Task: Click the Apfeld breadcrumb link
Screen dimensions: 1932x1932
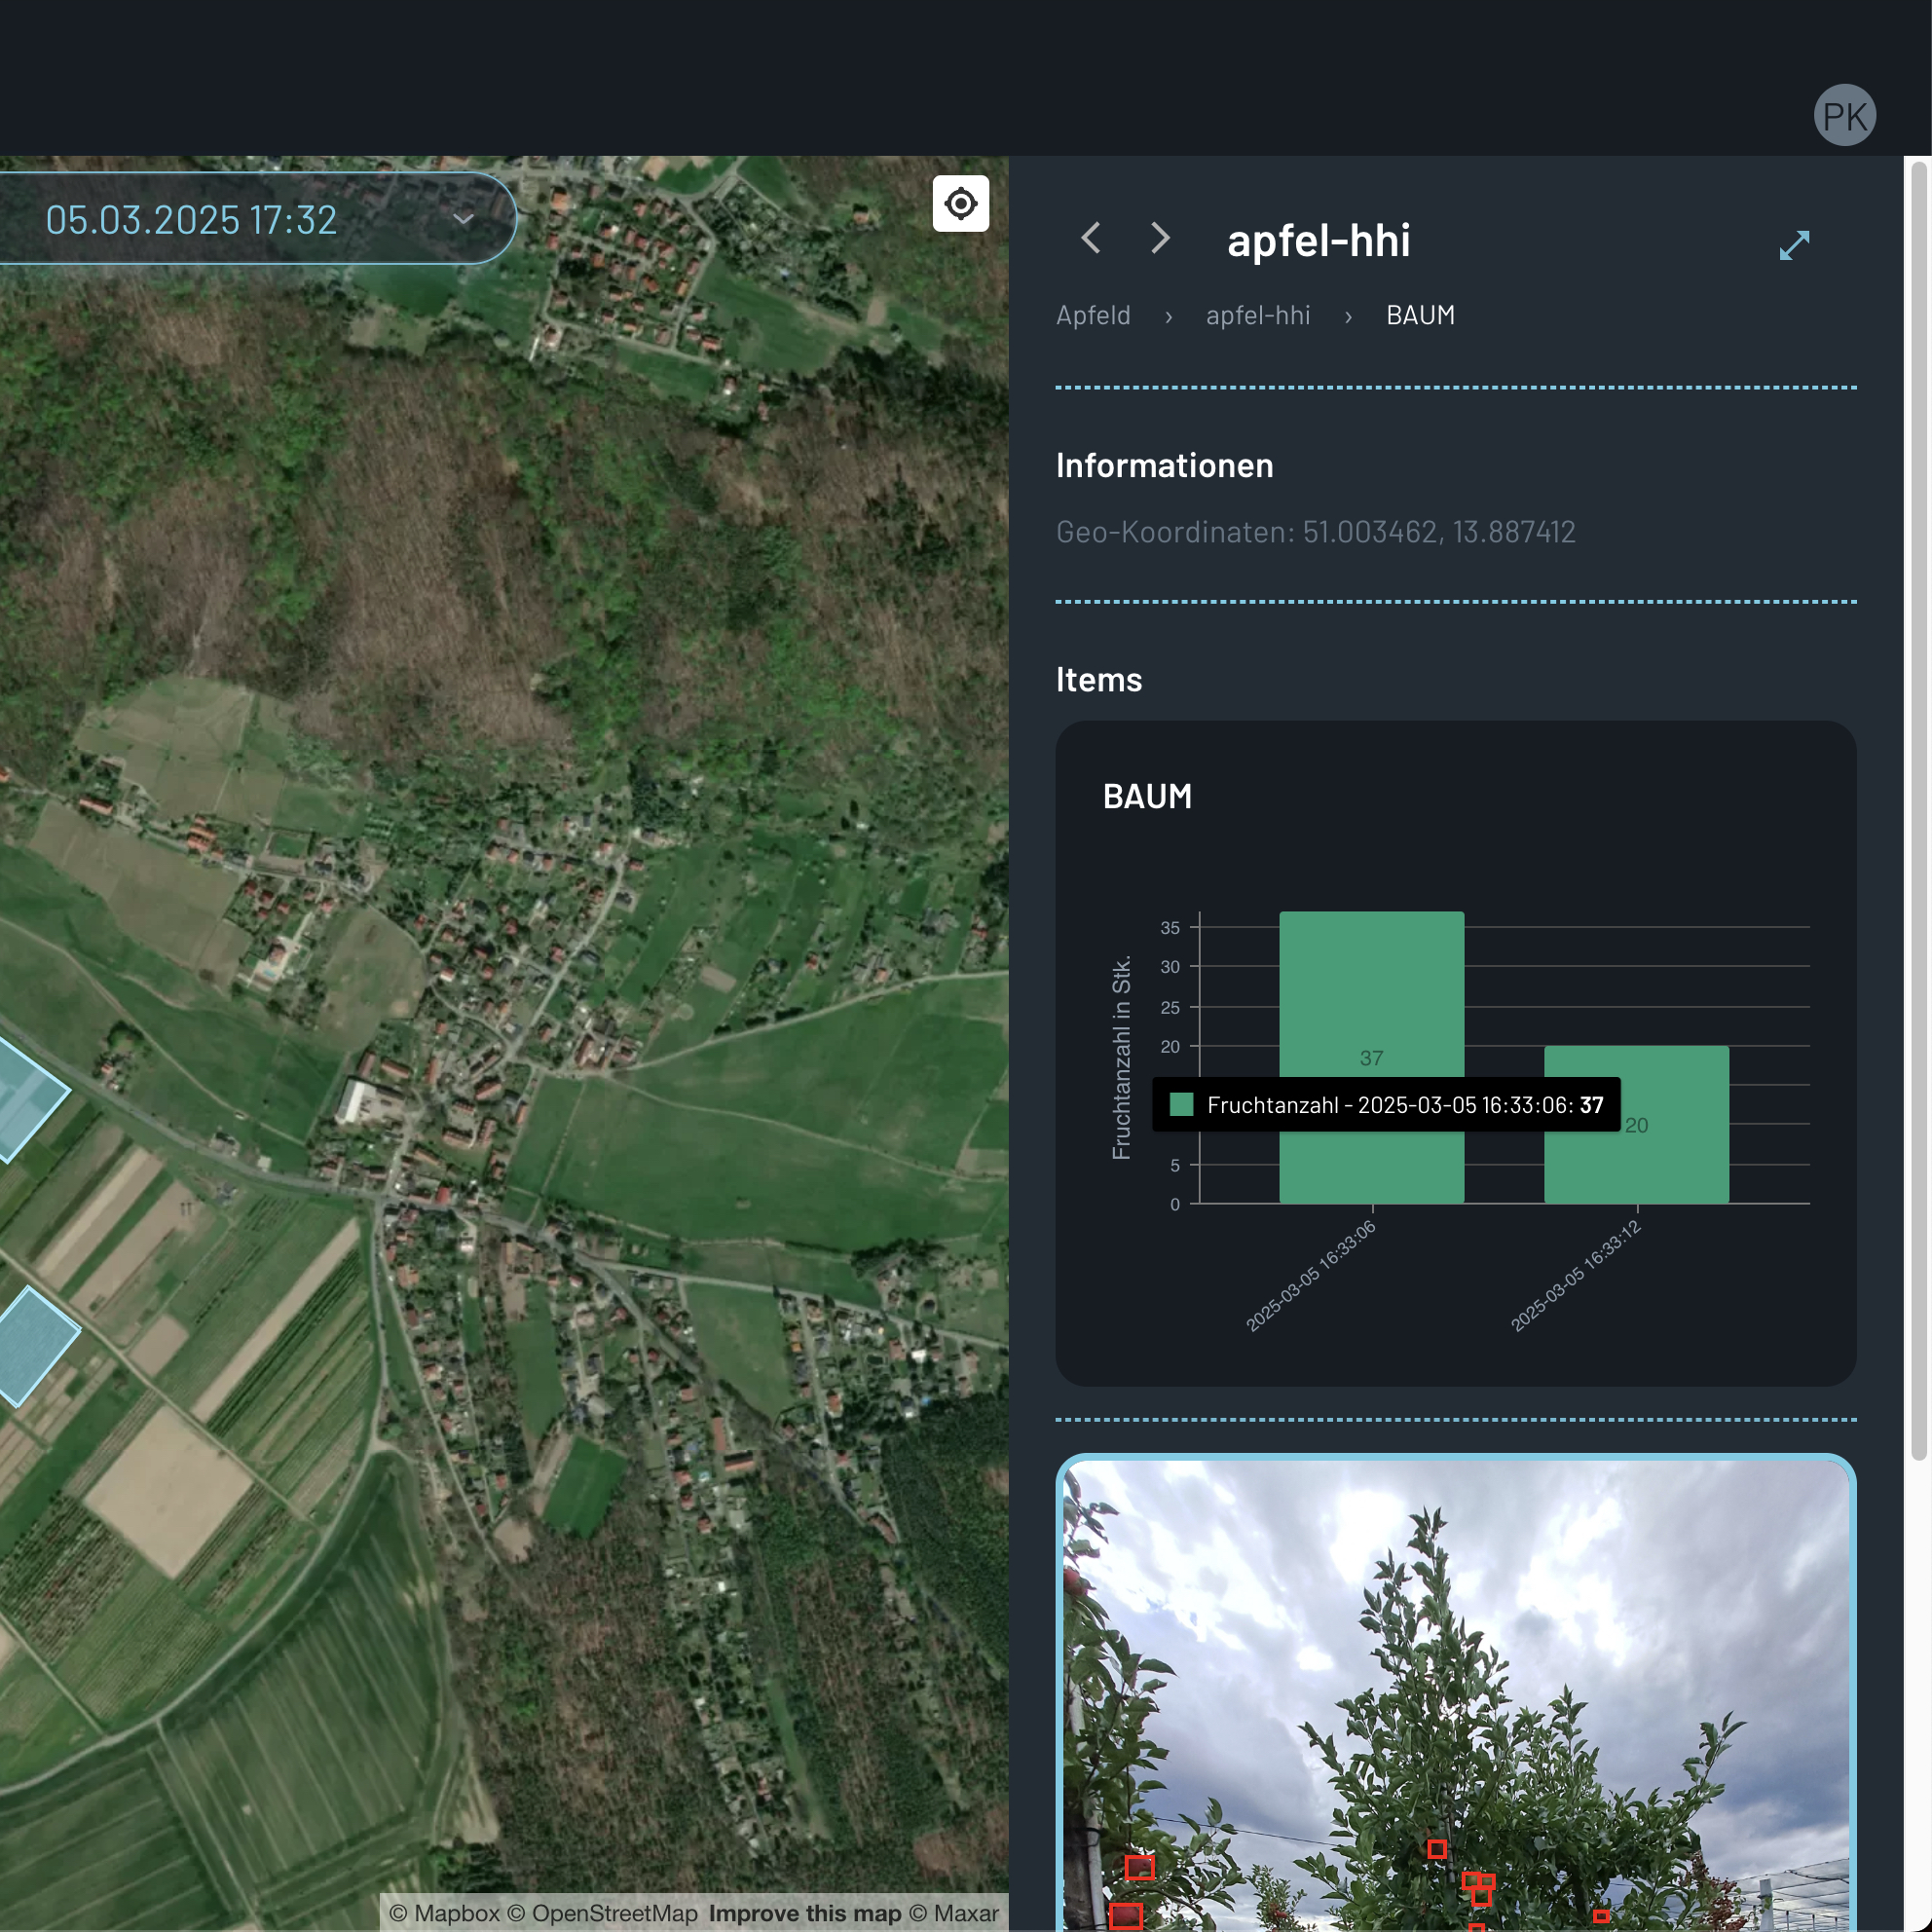Action: [1093, 315]
